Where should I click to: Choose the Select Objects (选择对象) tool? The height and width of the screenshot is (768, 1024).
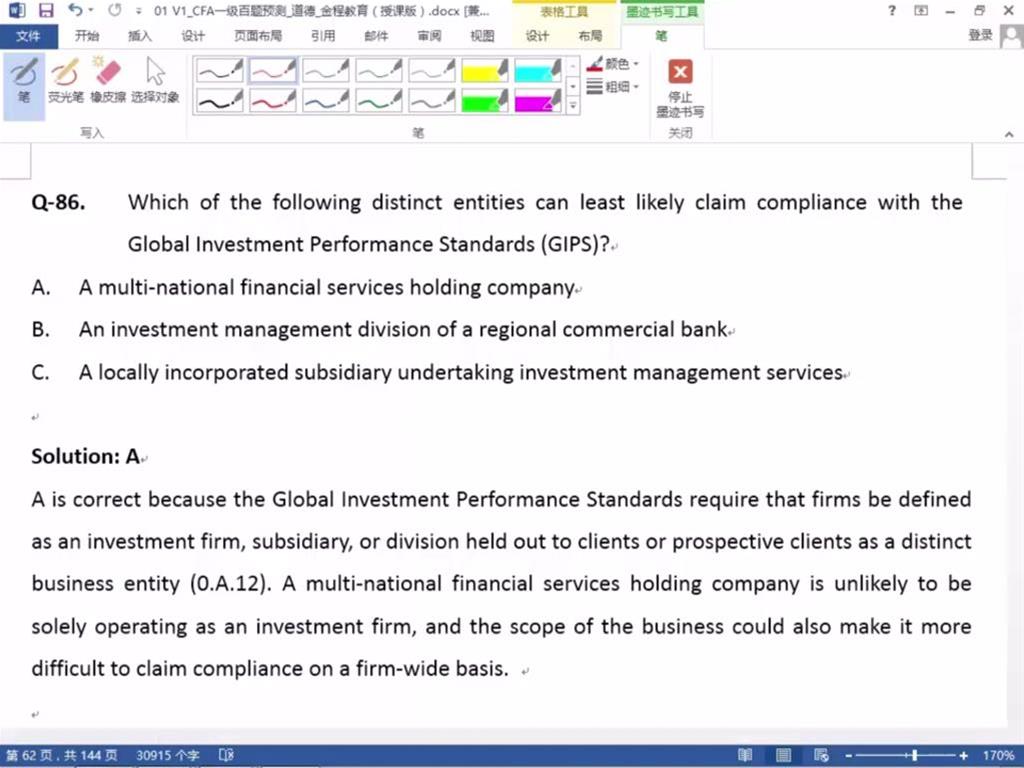(x=155, y=82)
